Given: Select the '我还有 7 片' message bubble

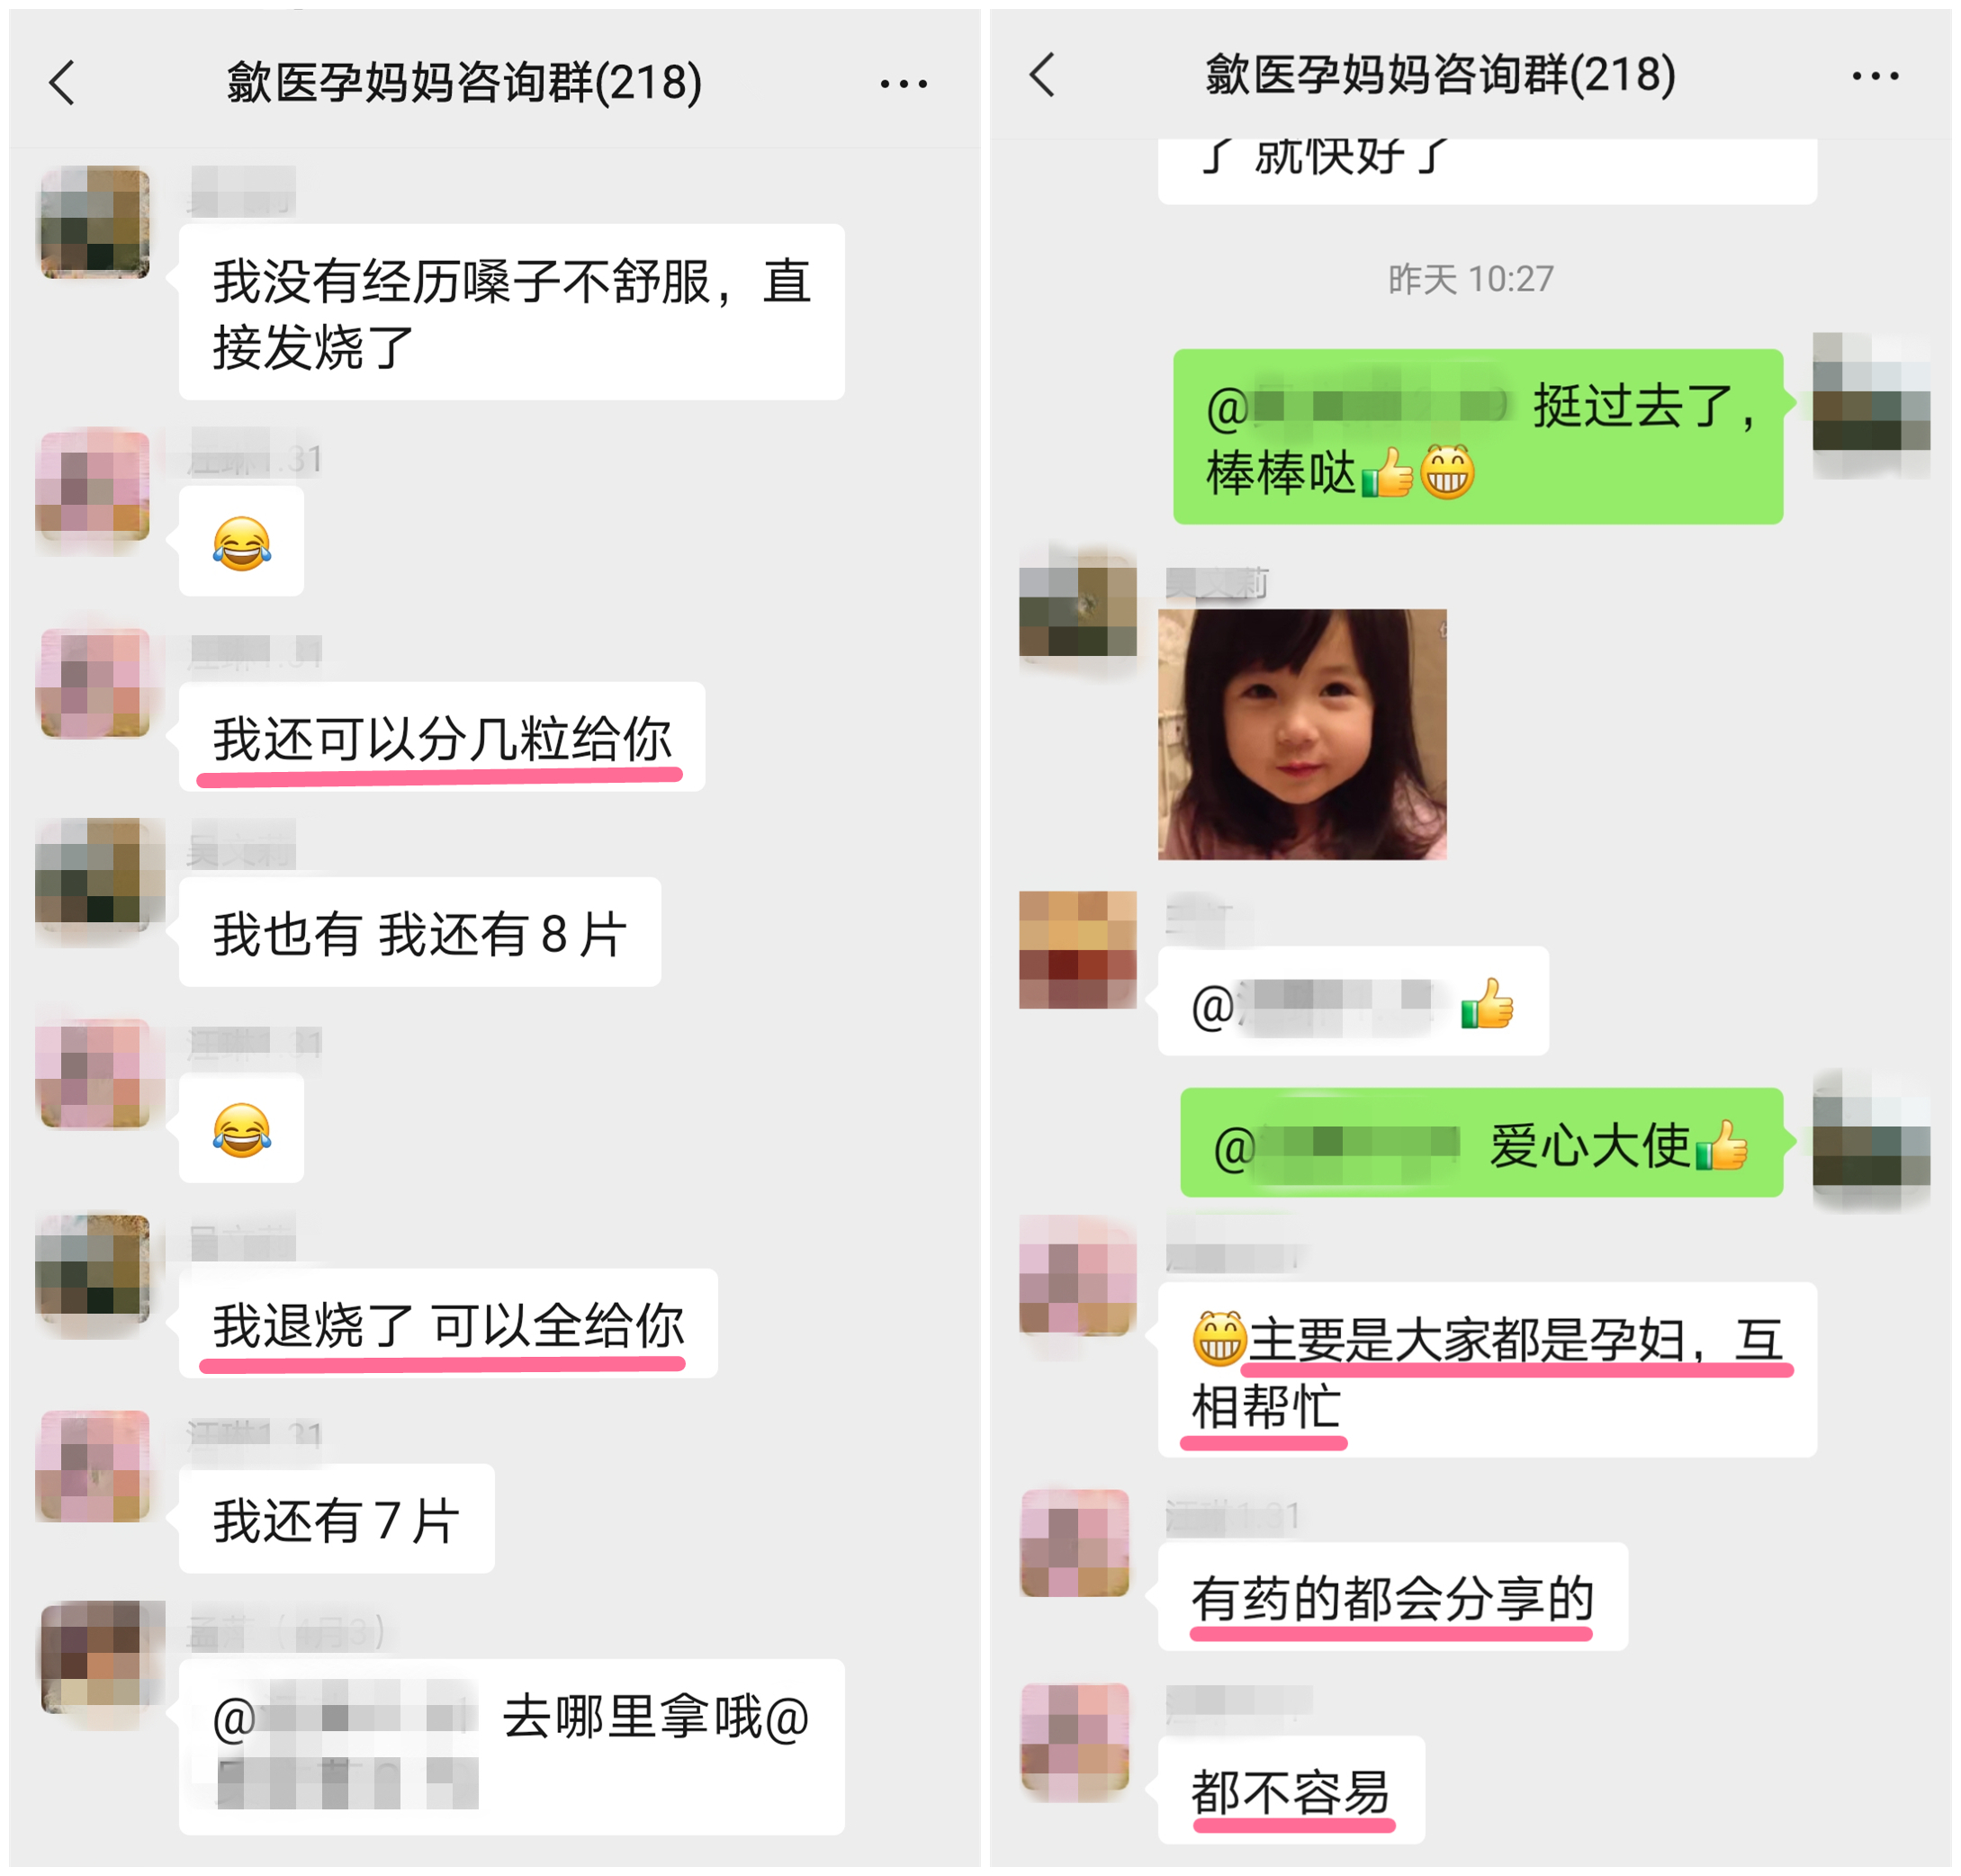Looking at the screenshot, I should click(336, 1518).
